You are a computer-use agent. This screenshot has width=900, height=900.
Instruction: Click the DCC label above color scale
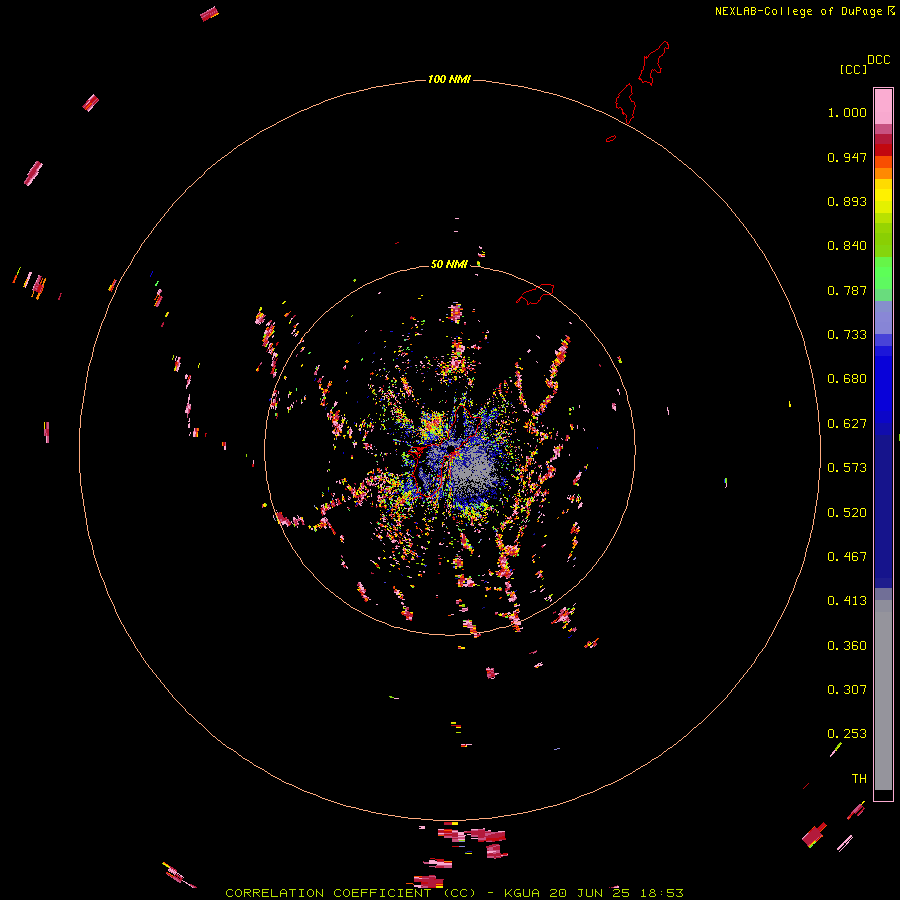(x=879, y=60)
